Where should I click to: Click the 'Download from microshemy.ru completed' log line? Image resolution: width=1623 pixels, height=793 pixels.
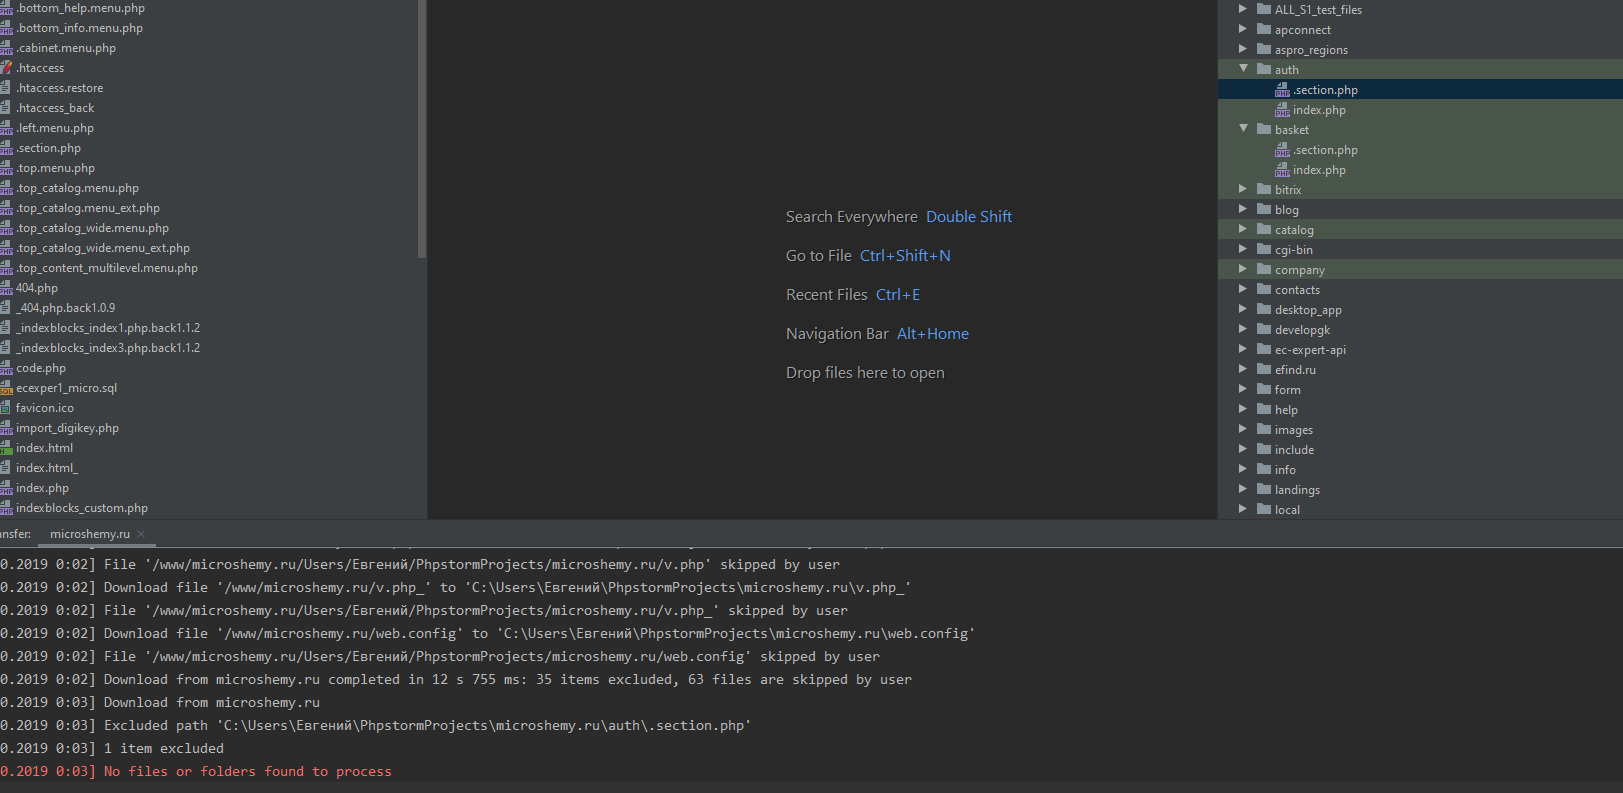pyautogui.click(x=508, y=680)
